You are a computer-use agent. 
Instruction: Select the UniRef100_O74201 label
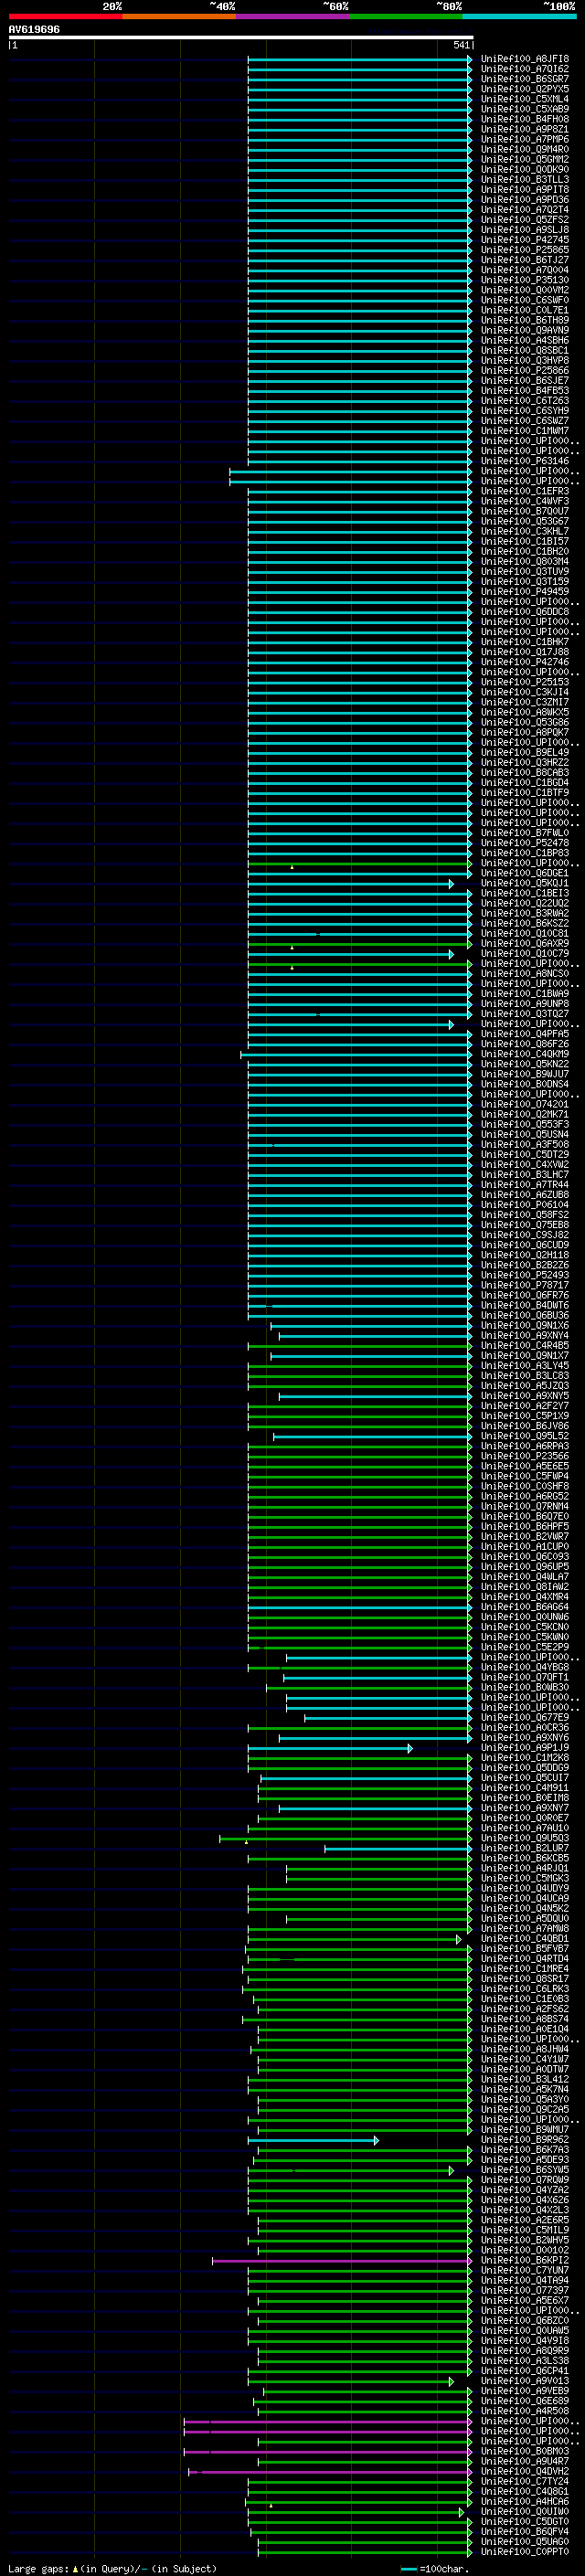coord(525,1104)
